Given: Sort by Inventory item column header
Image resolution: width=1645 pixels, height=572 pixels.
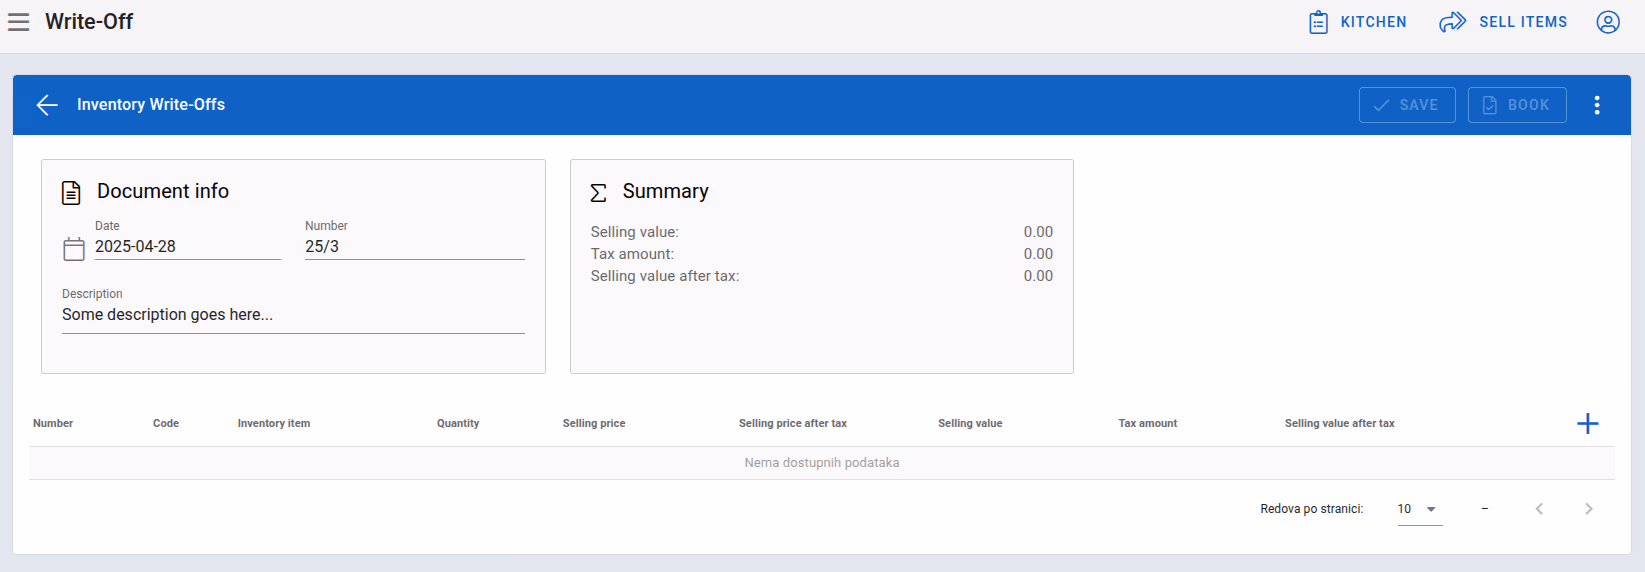Looking at the screenshot, I should click(x=274, y=424).
